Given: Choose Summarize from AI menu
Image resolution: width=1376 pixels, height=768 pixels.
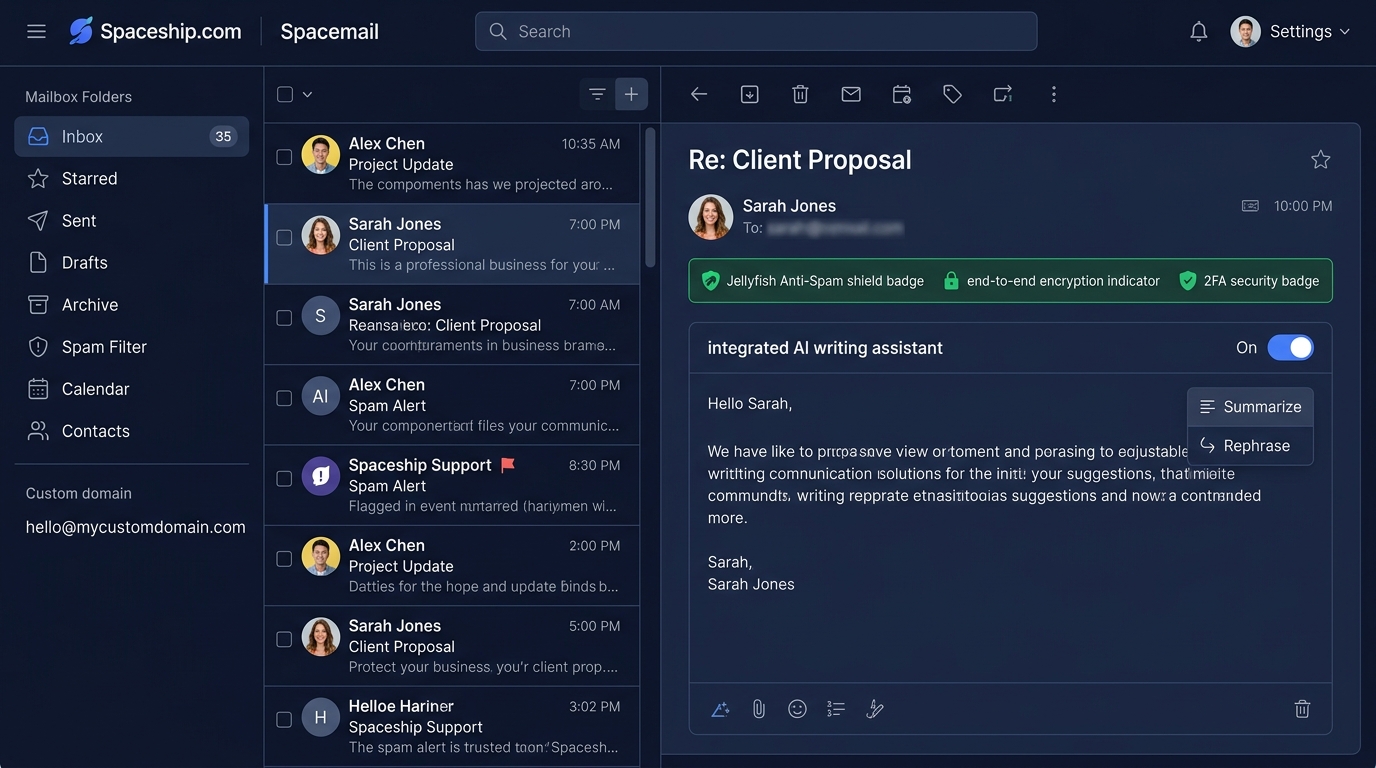Looking at the screenshot, I should (1250, 407).
